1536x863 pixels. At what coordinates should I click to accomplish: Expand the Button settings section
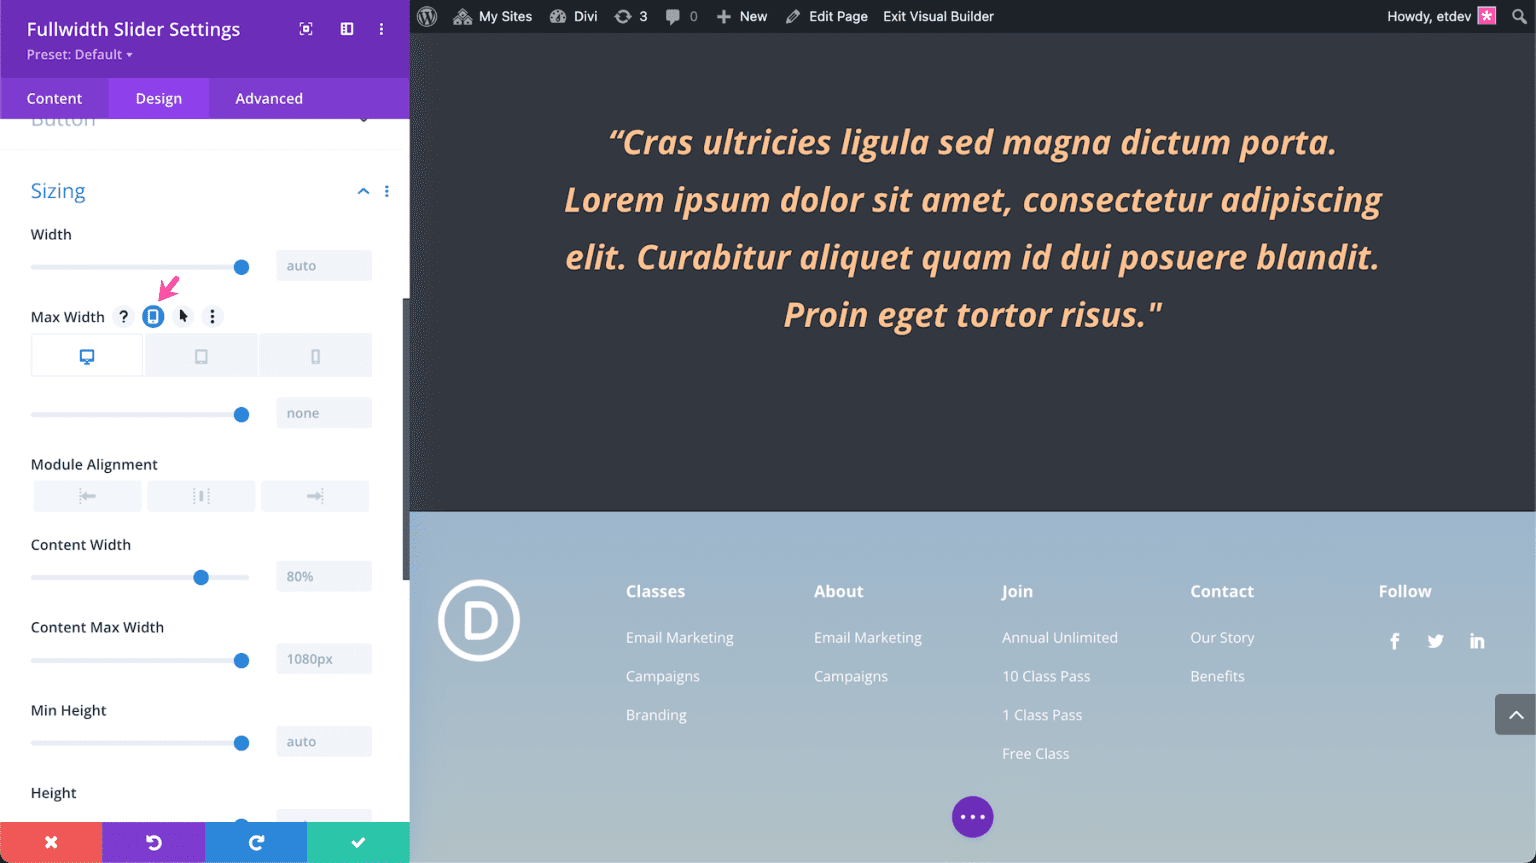click(364, 119)
